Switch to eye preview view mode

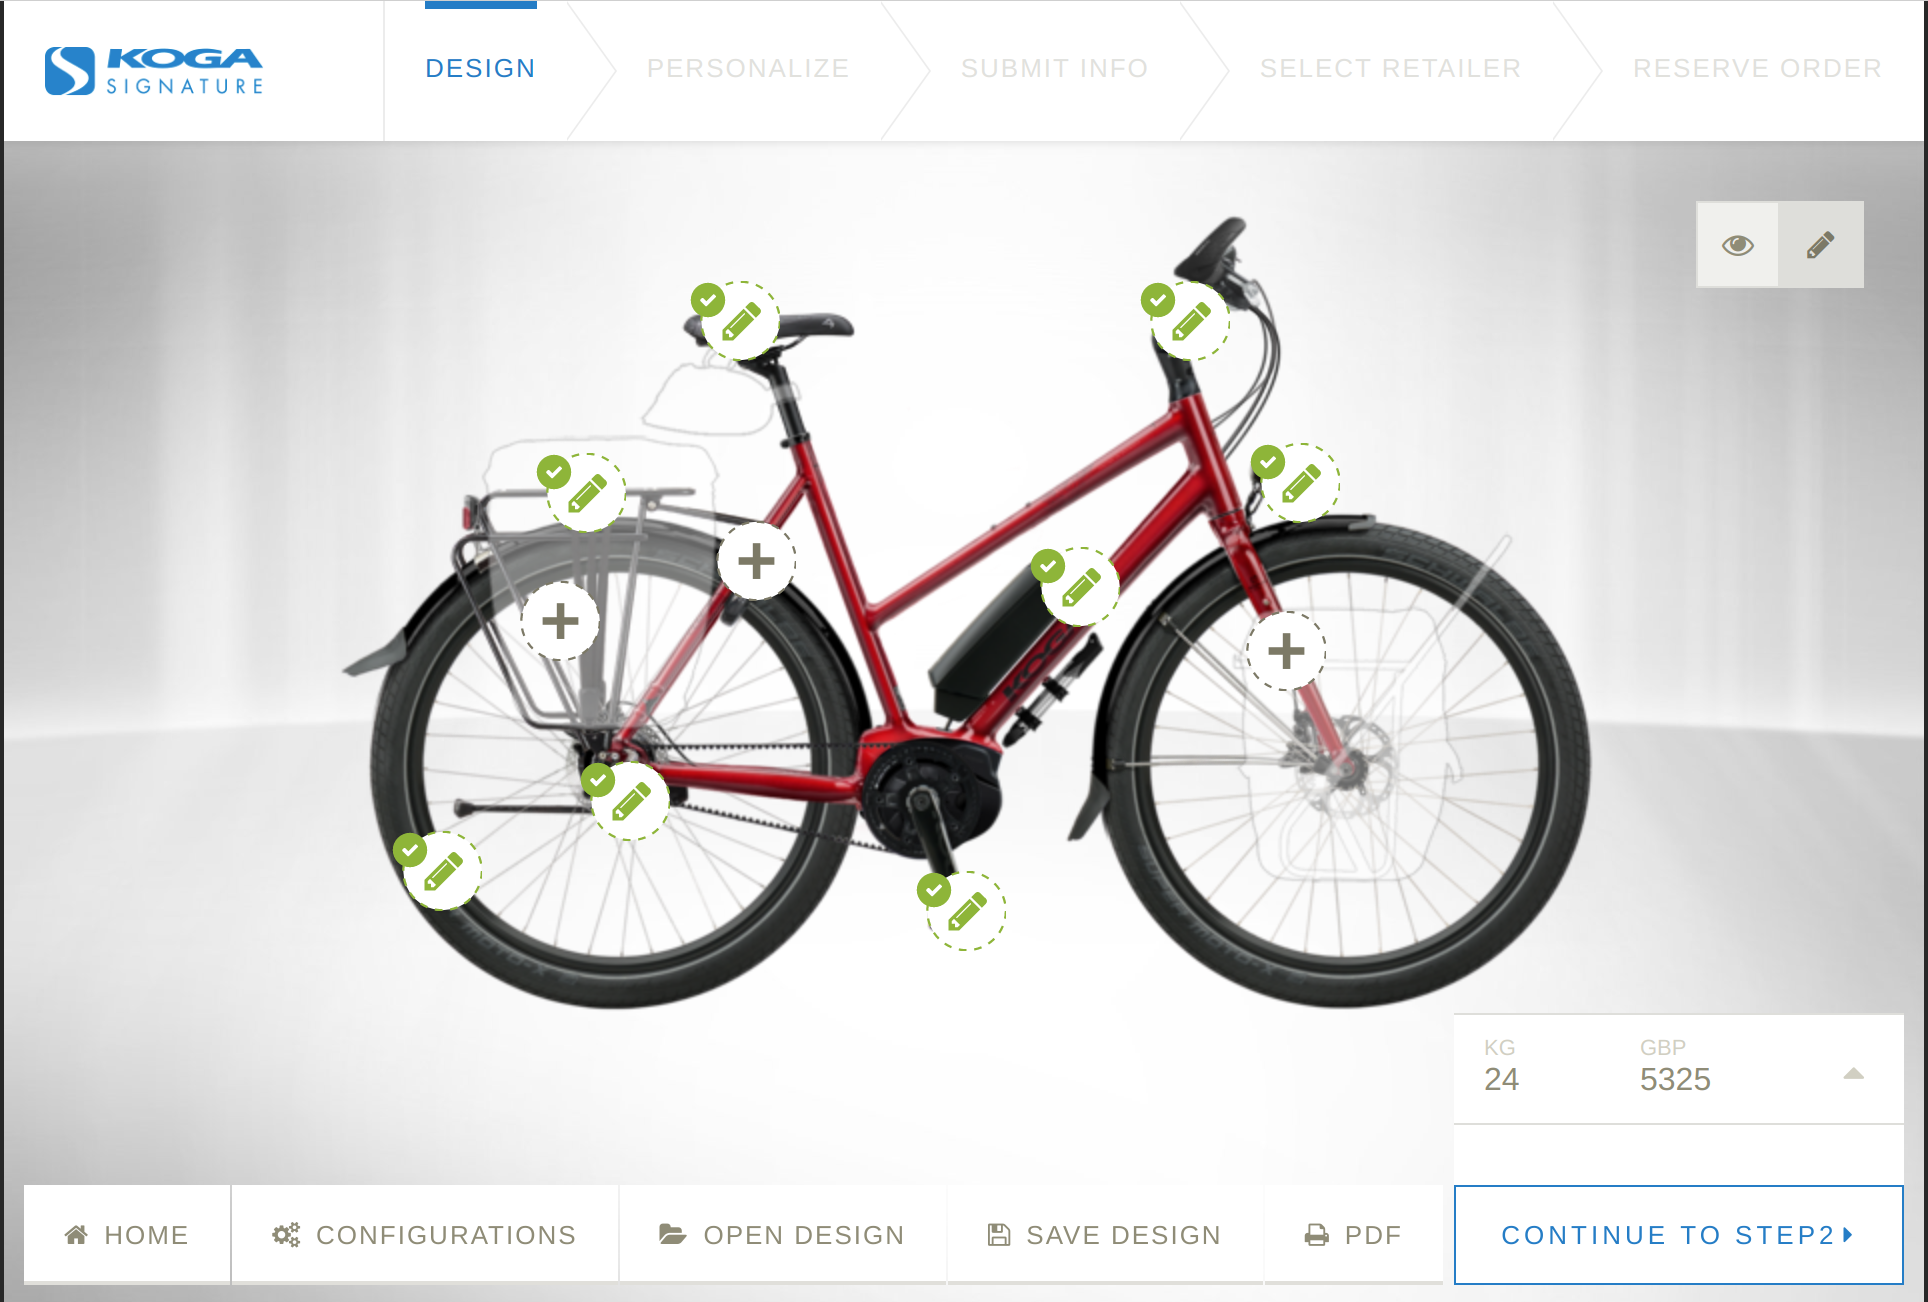coord(1738,245)
